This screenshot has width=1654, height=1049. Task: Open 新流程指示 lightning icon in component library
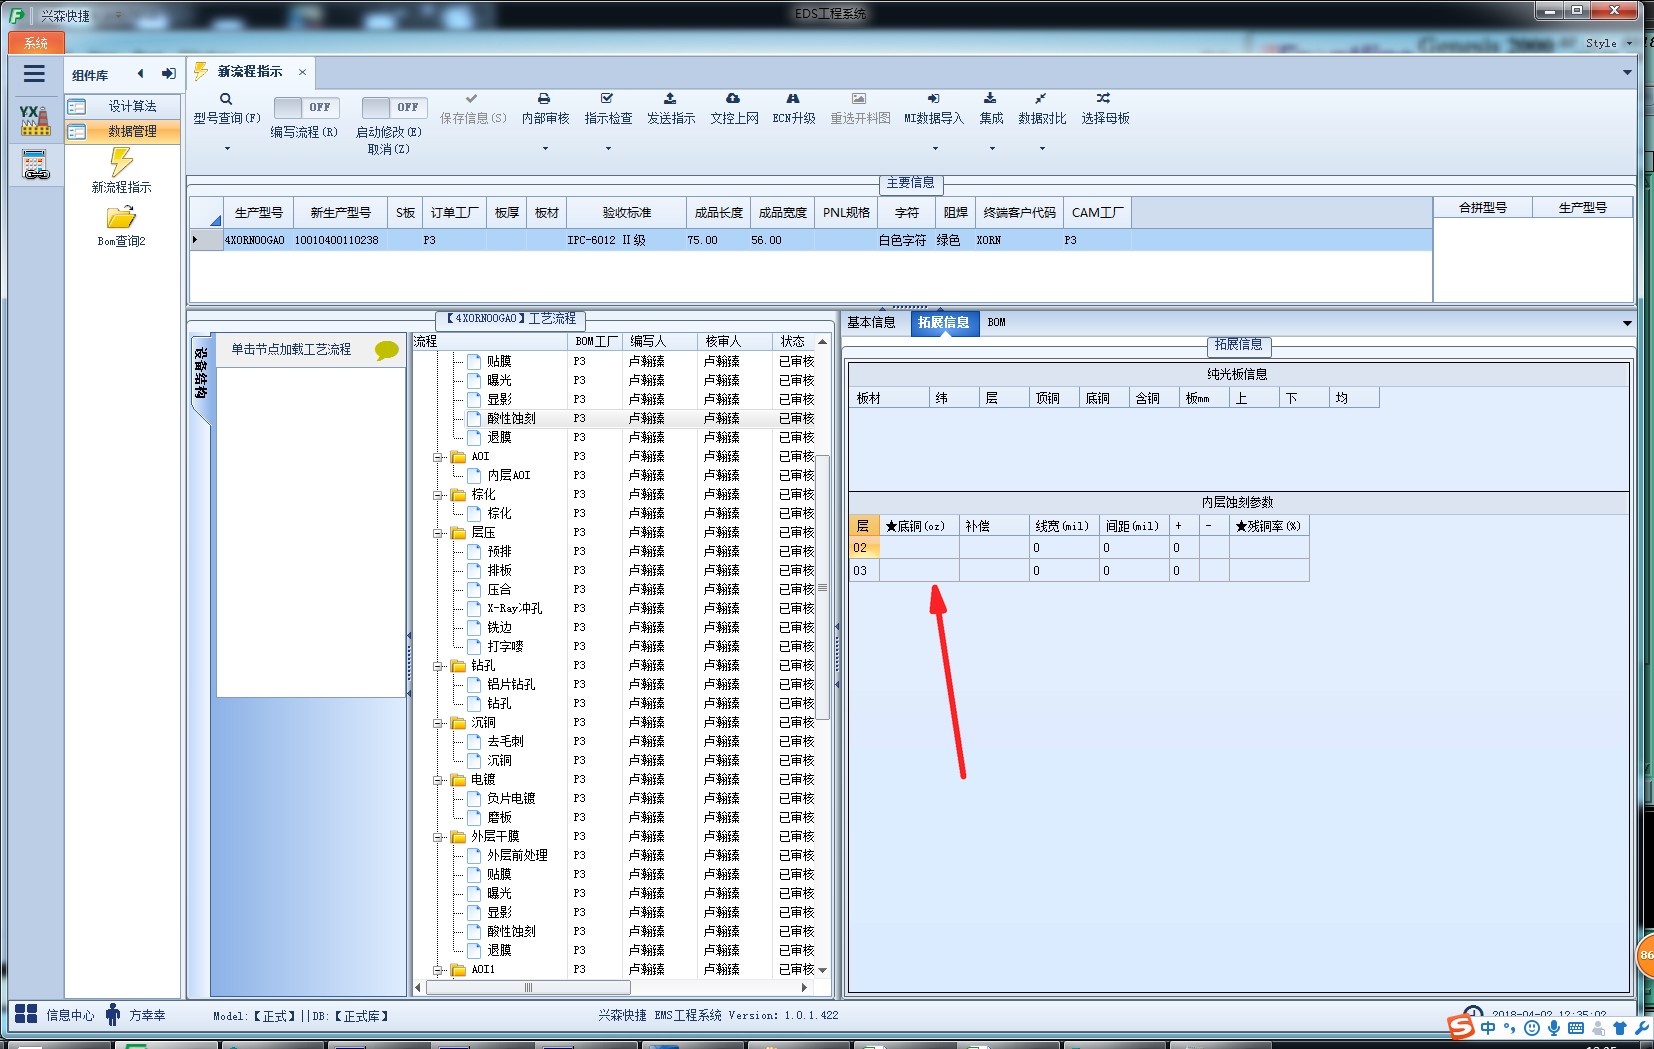[121, 162]
